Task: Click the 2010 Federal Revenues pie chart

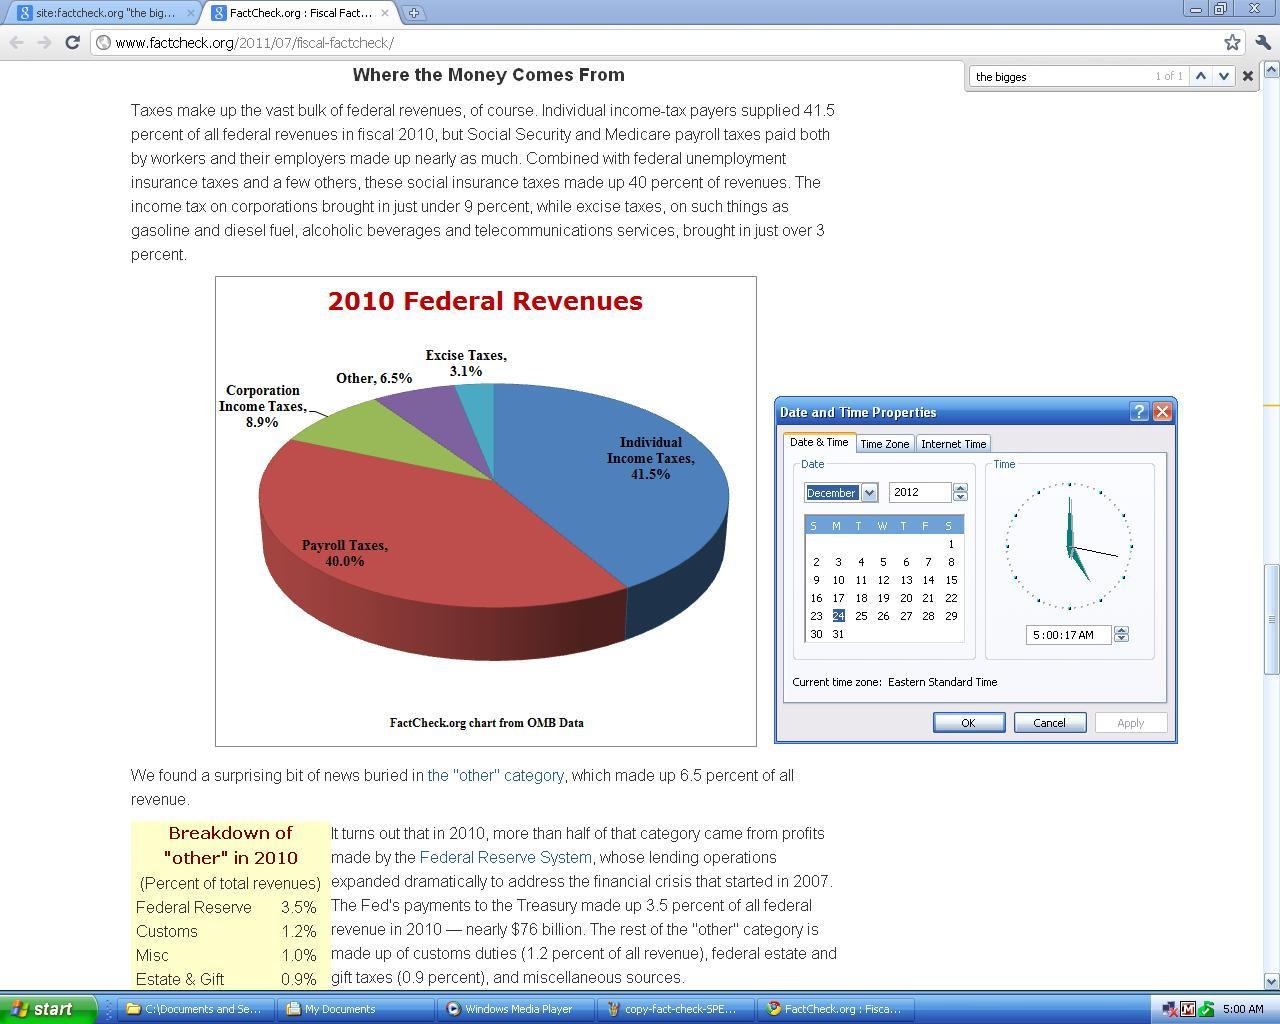Action: point(486,511)
